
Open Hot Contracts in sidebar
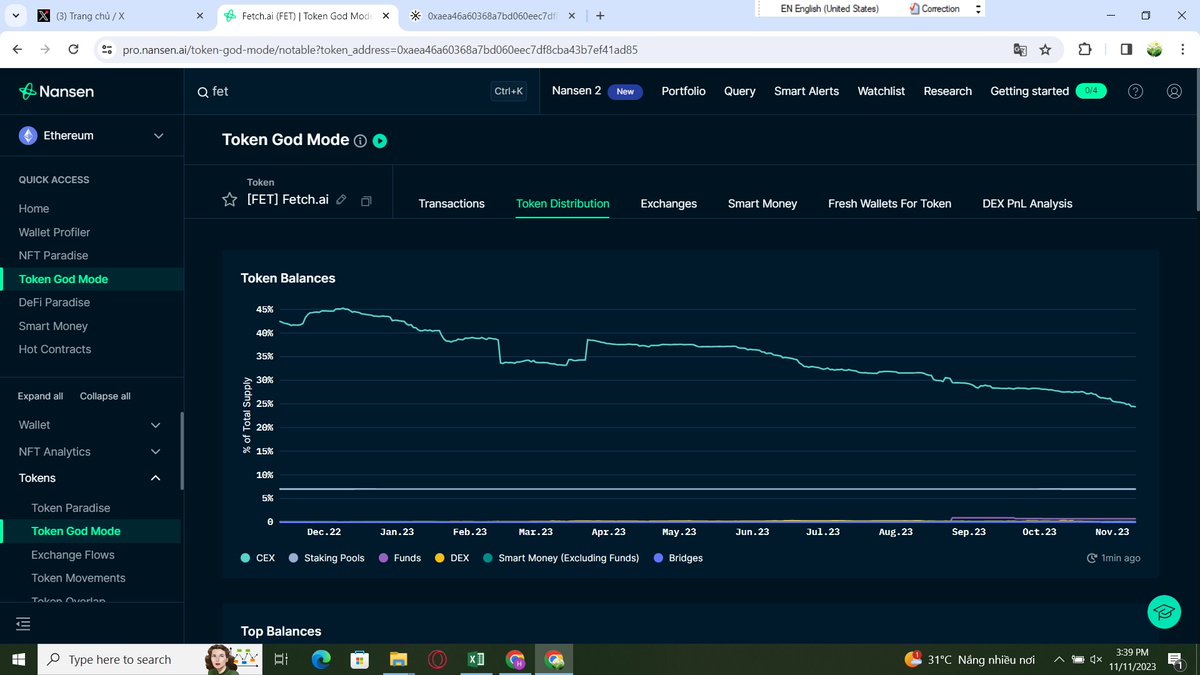(x=55, y=350)
